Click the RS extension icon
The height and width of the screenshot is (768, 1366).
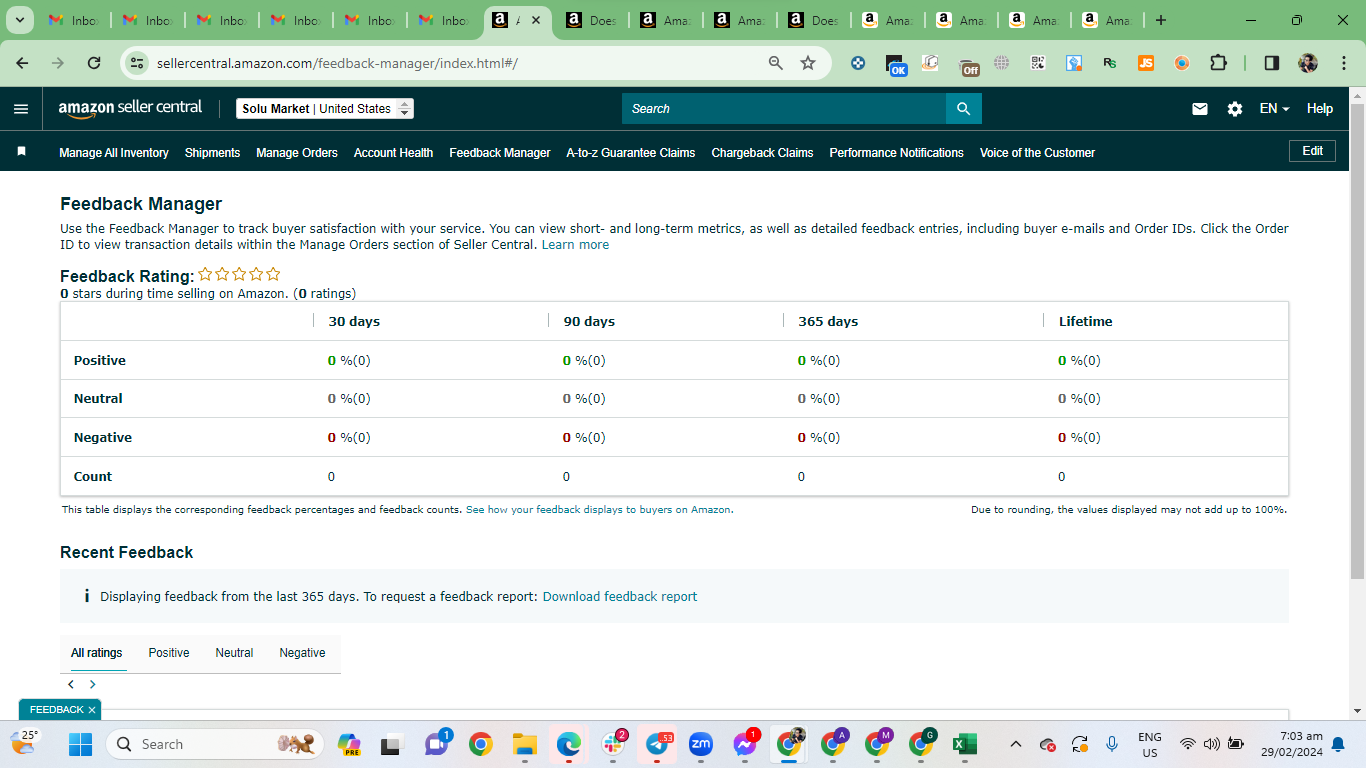coord(1110,63)
